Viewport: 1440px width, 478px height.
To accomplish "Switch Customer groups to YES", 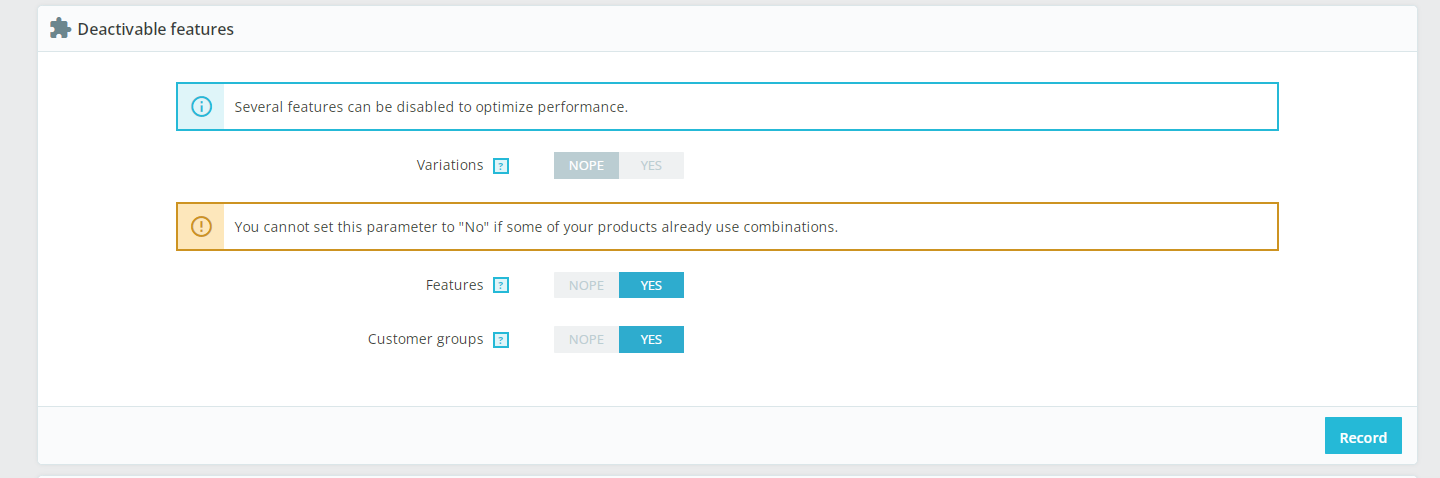I will pos(651,339).
